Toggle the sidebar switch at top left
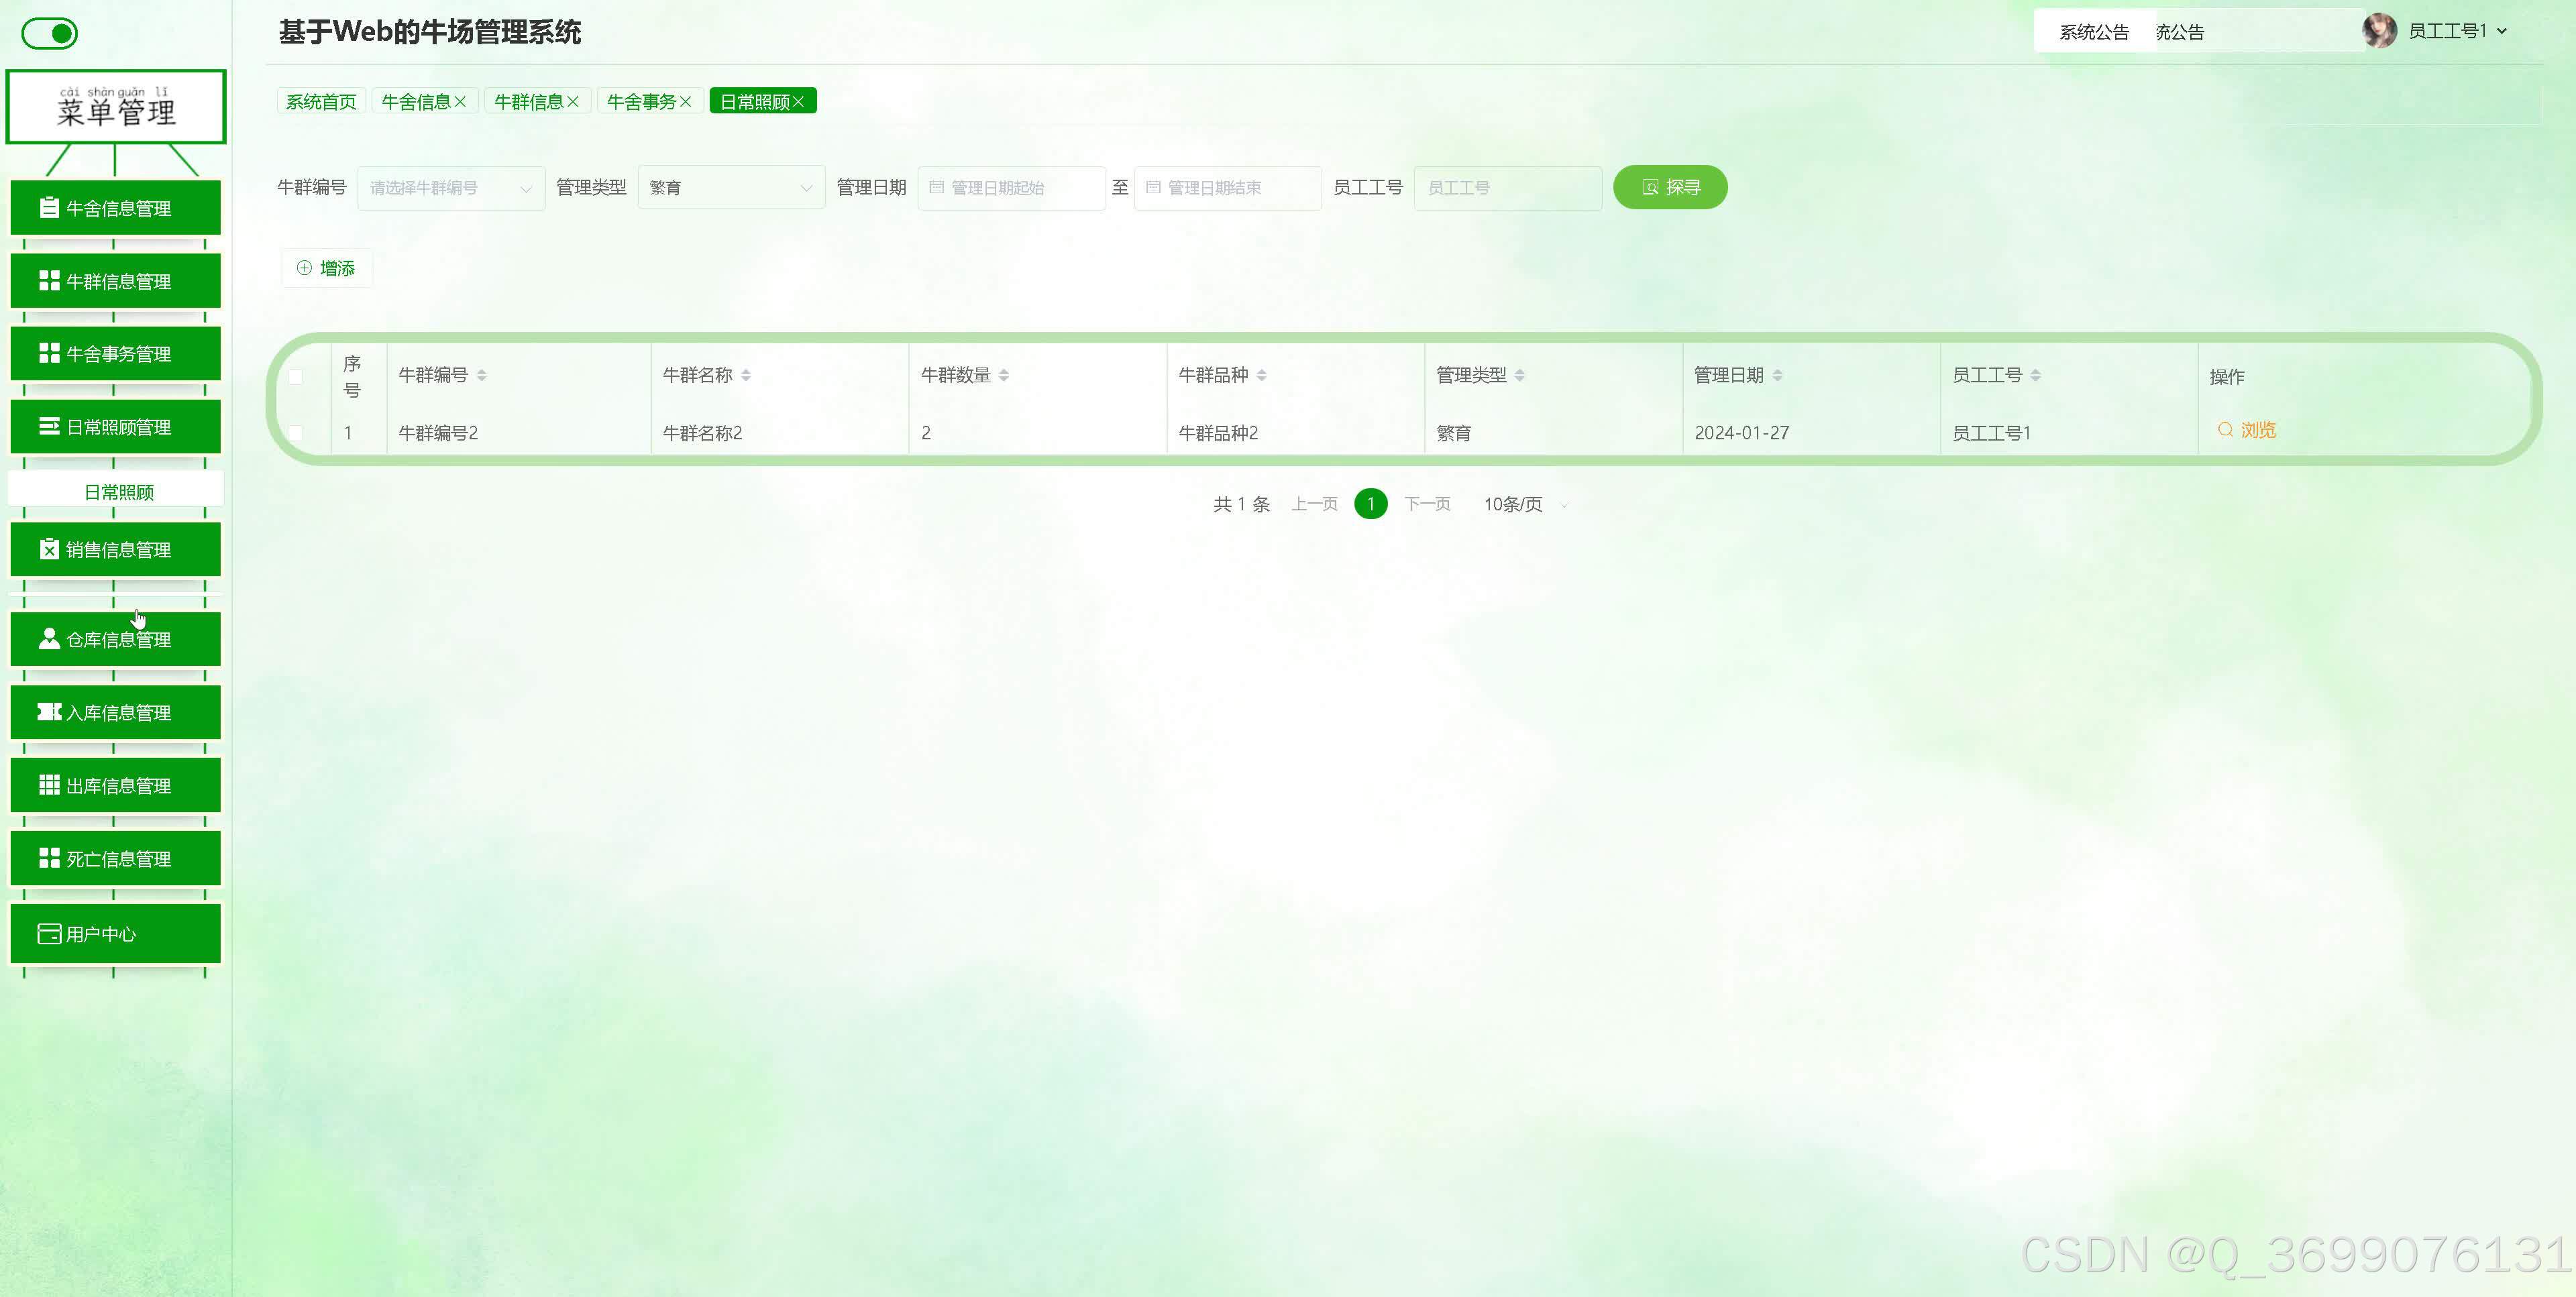 [49, 33]
